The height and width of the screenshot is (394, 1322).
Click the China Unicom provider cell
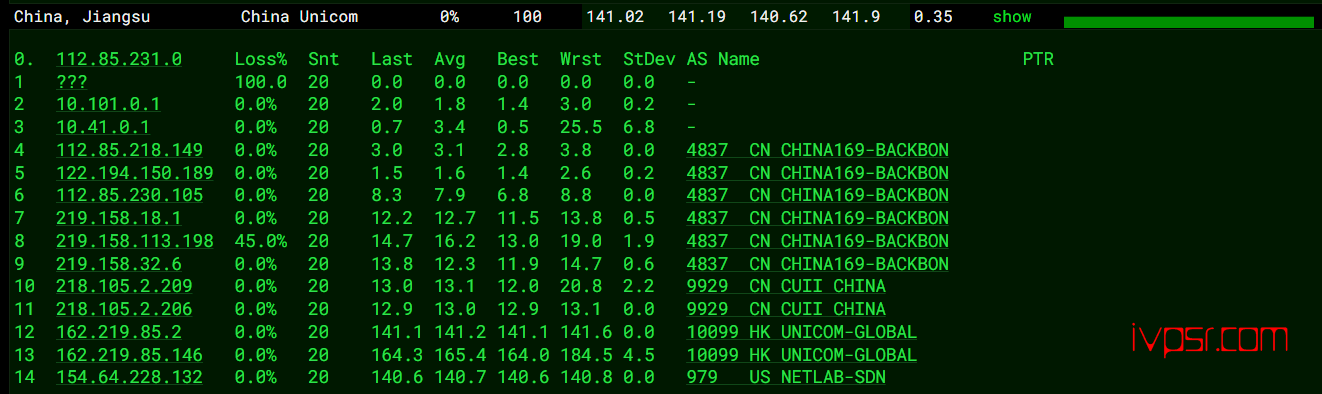coord(300,17)
